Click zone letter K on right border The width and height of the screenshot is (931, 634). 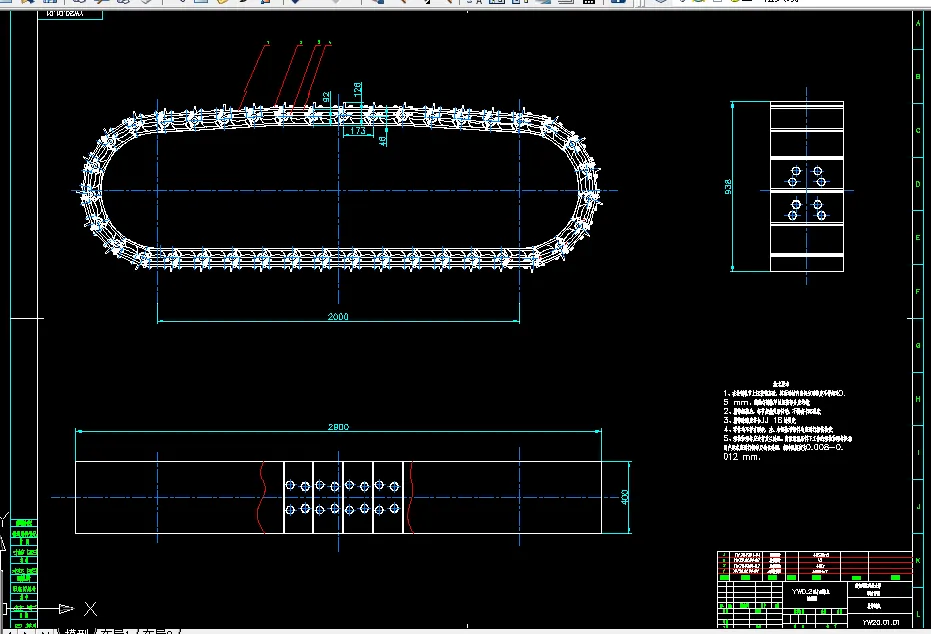(x=918, y=560)
